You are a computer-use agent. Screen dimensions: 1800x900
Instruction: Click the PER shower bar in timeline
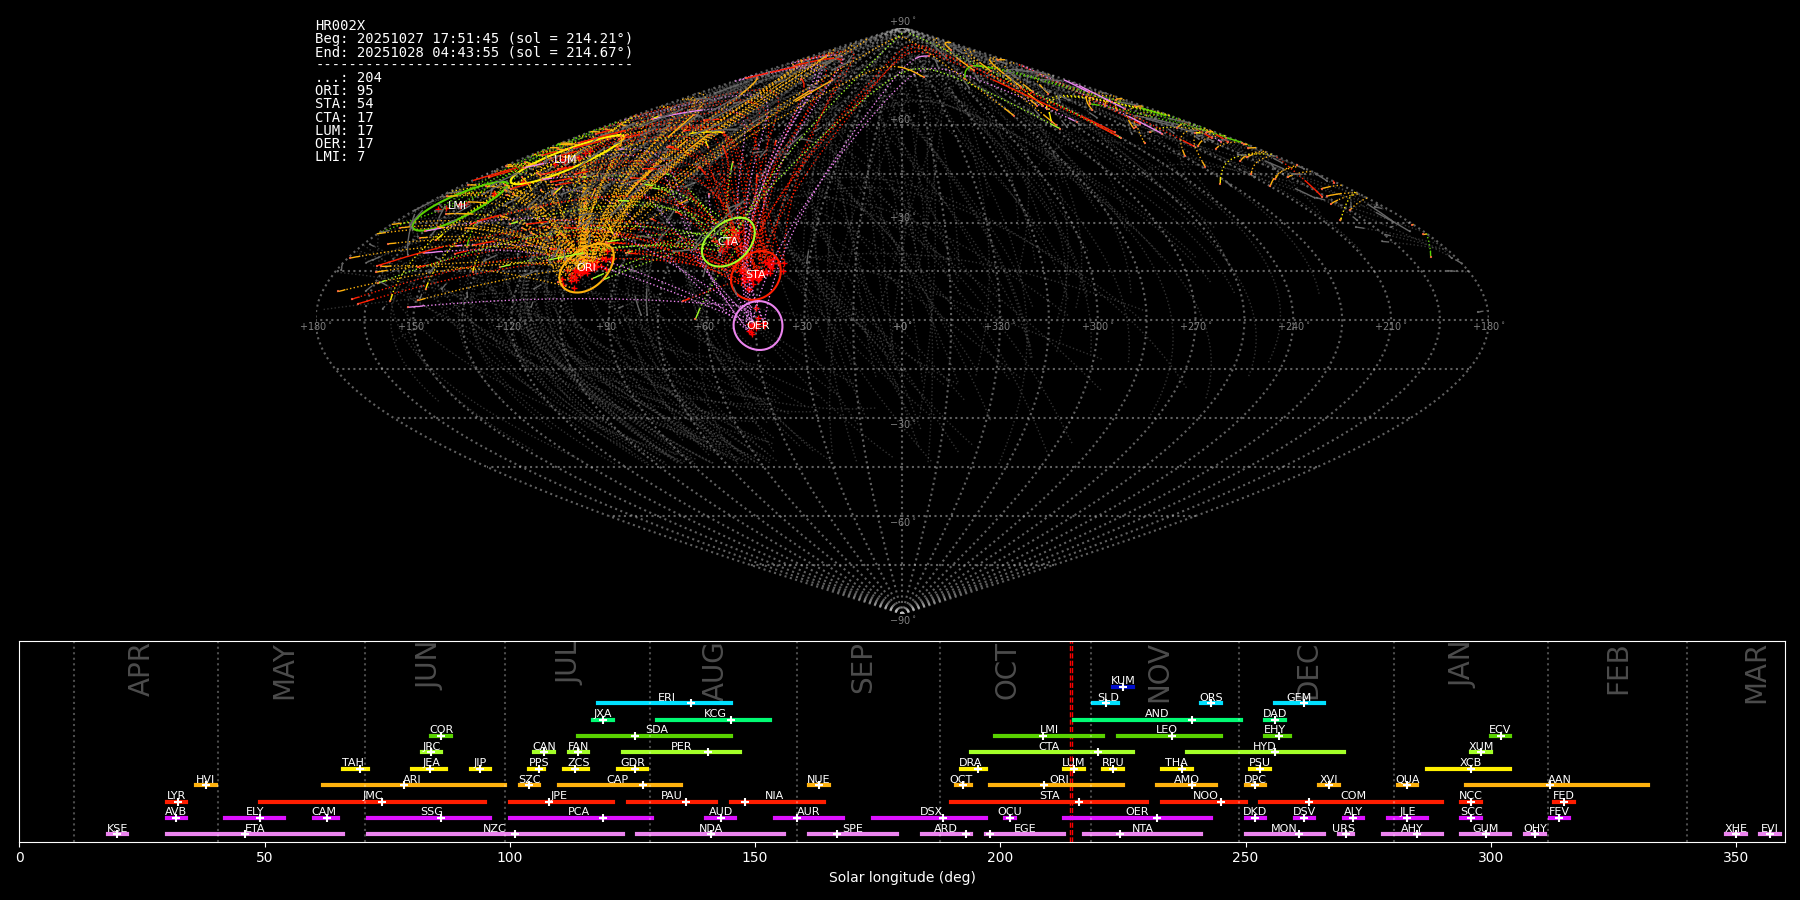pyautogui.click(x=681, y=752)
